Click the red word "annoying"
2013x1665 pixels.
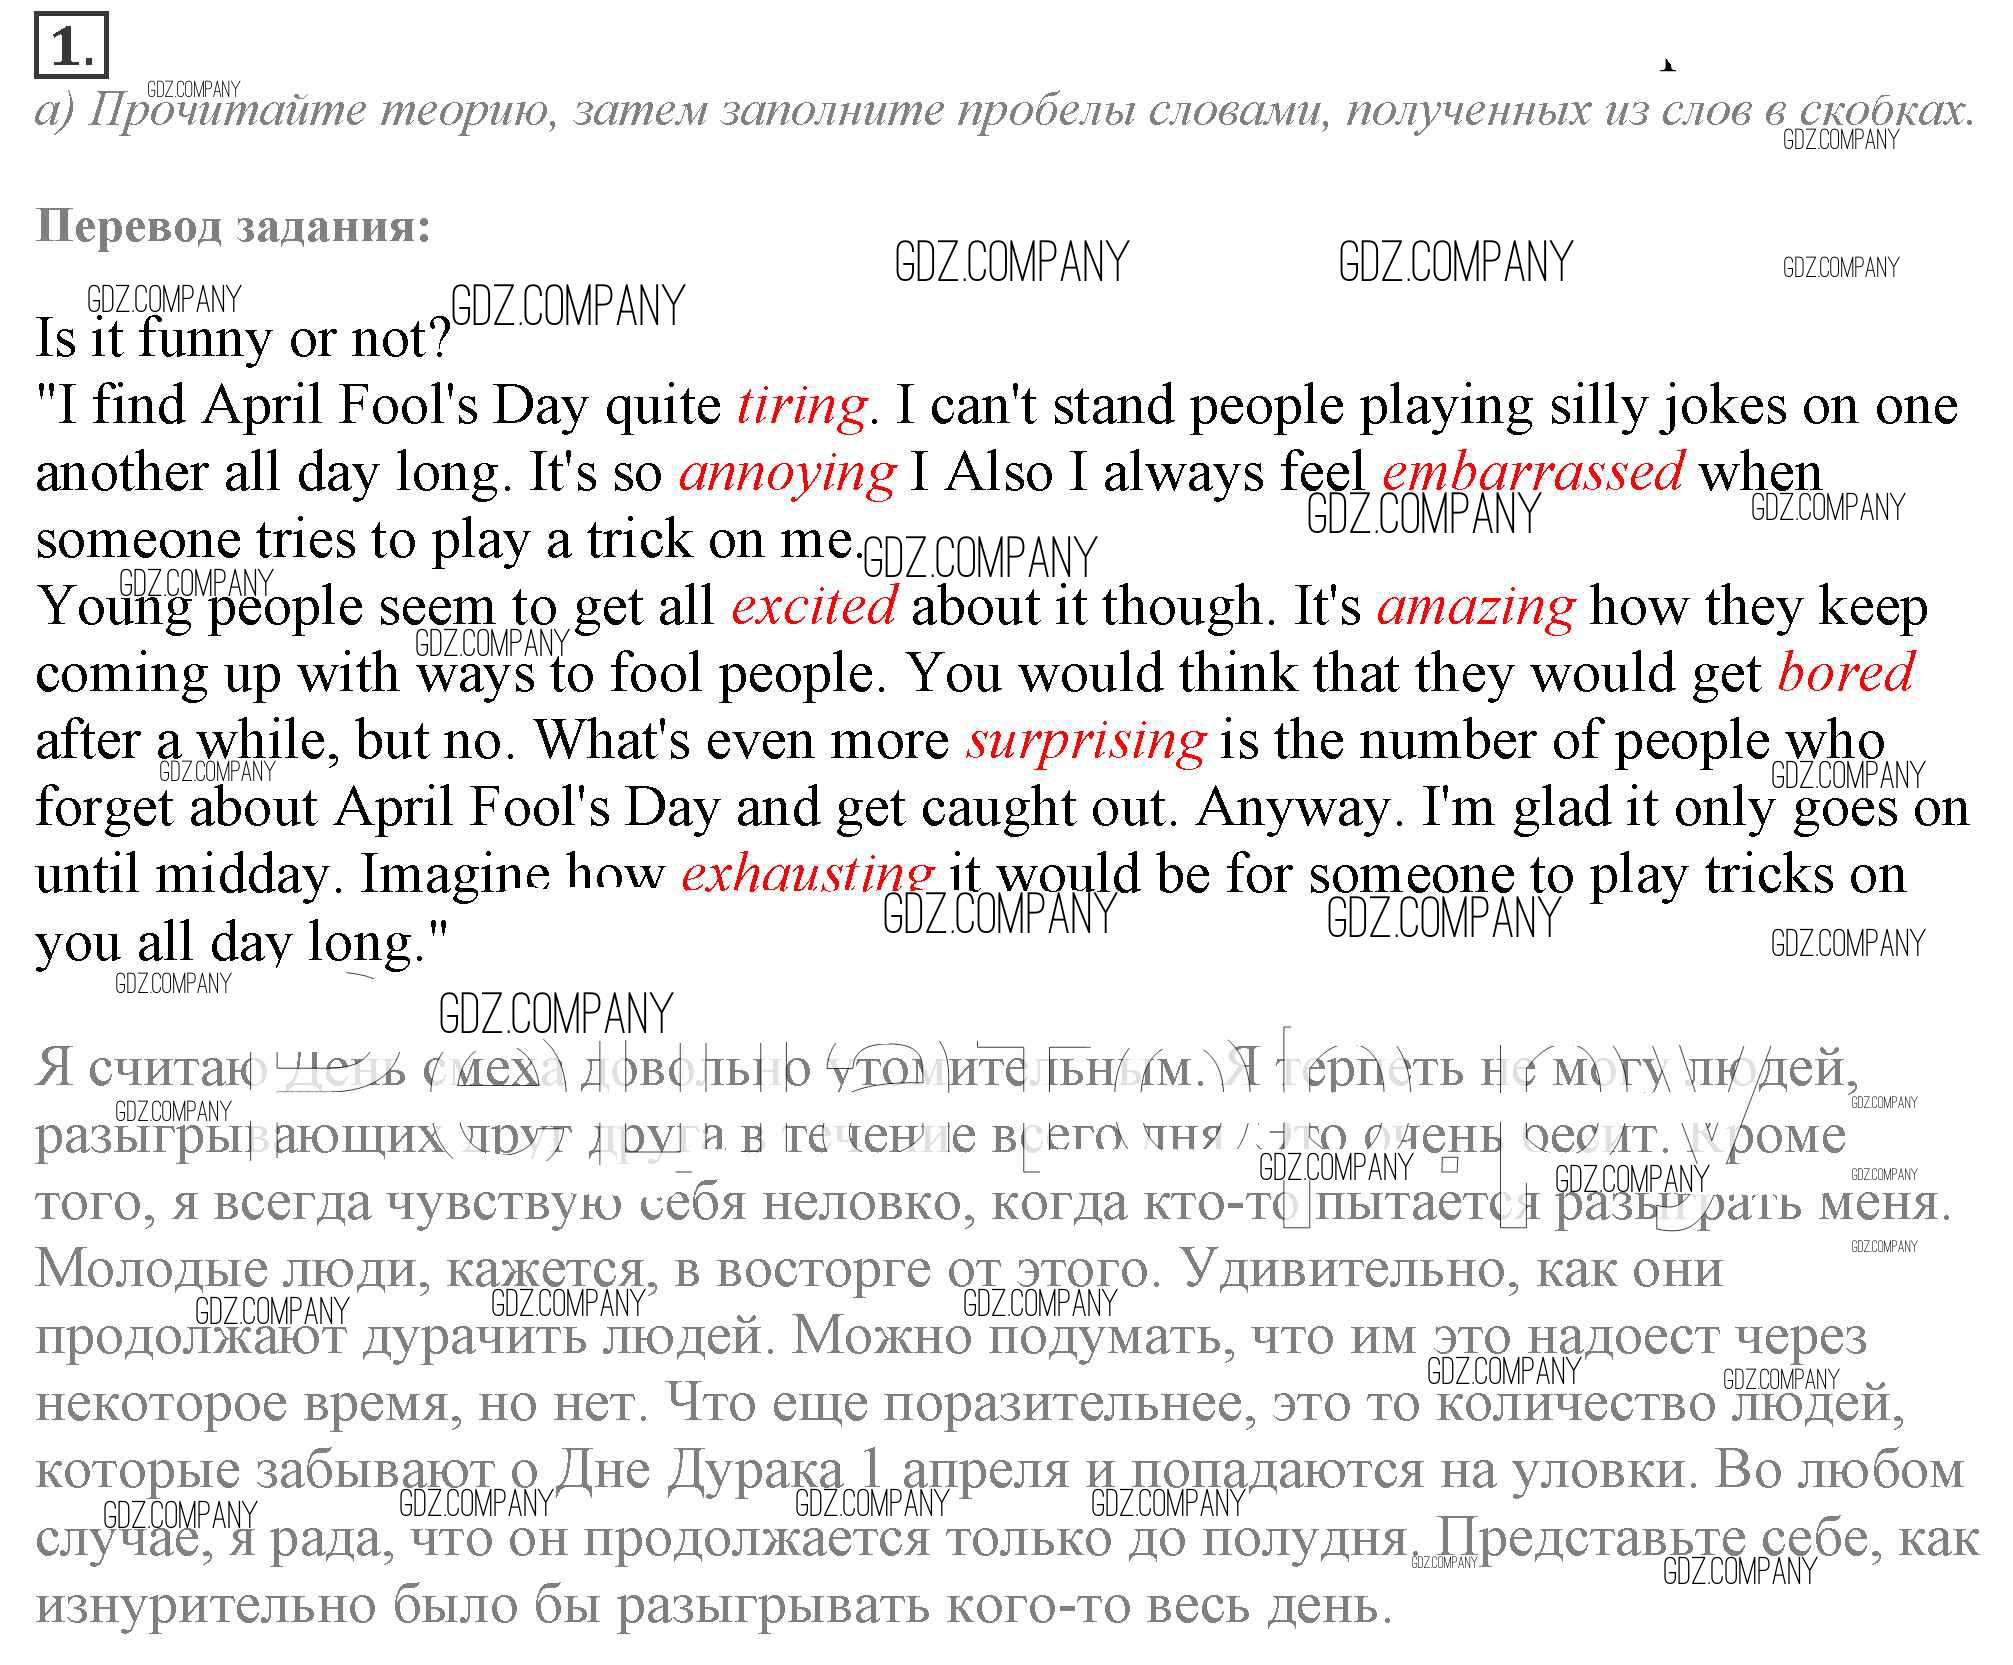point(787,473)
